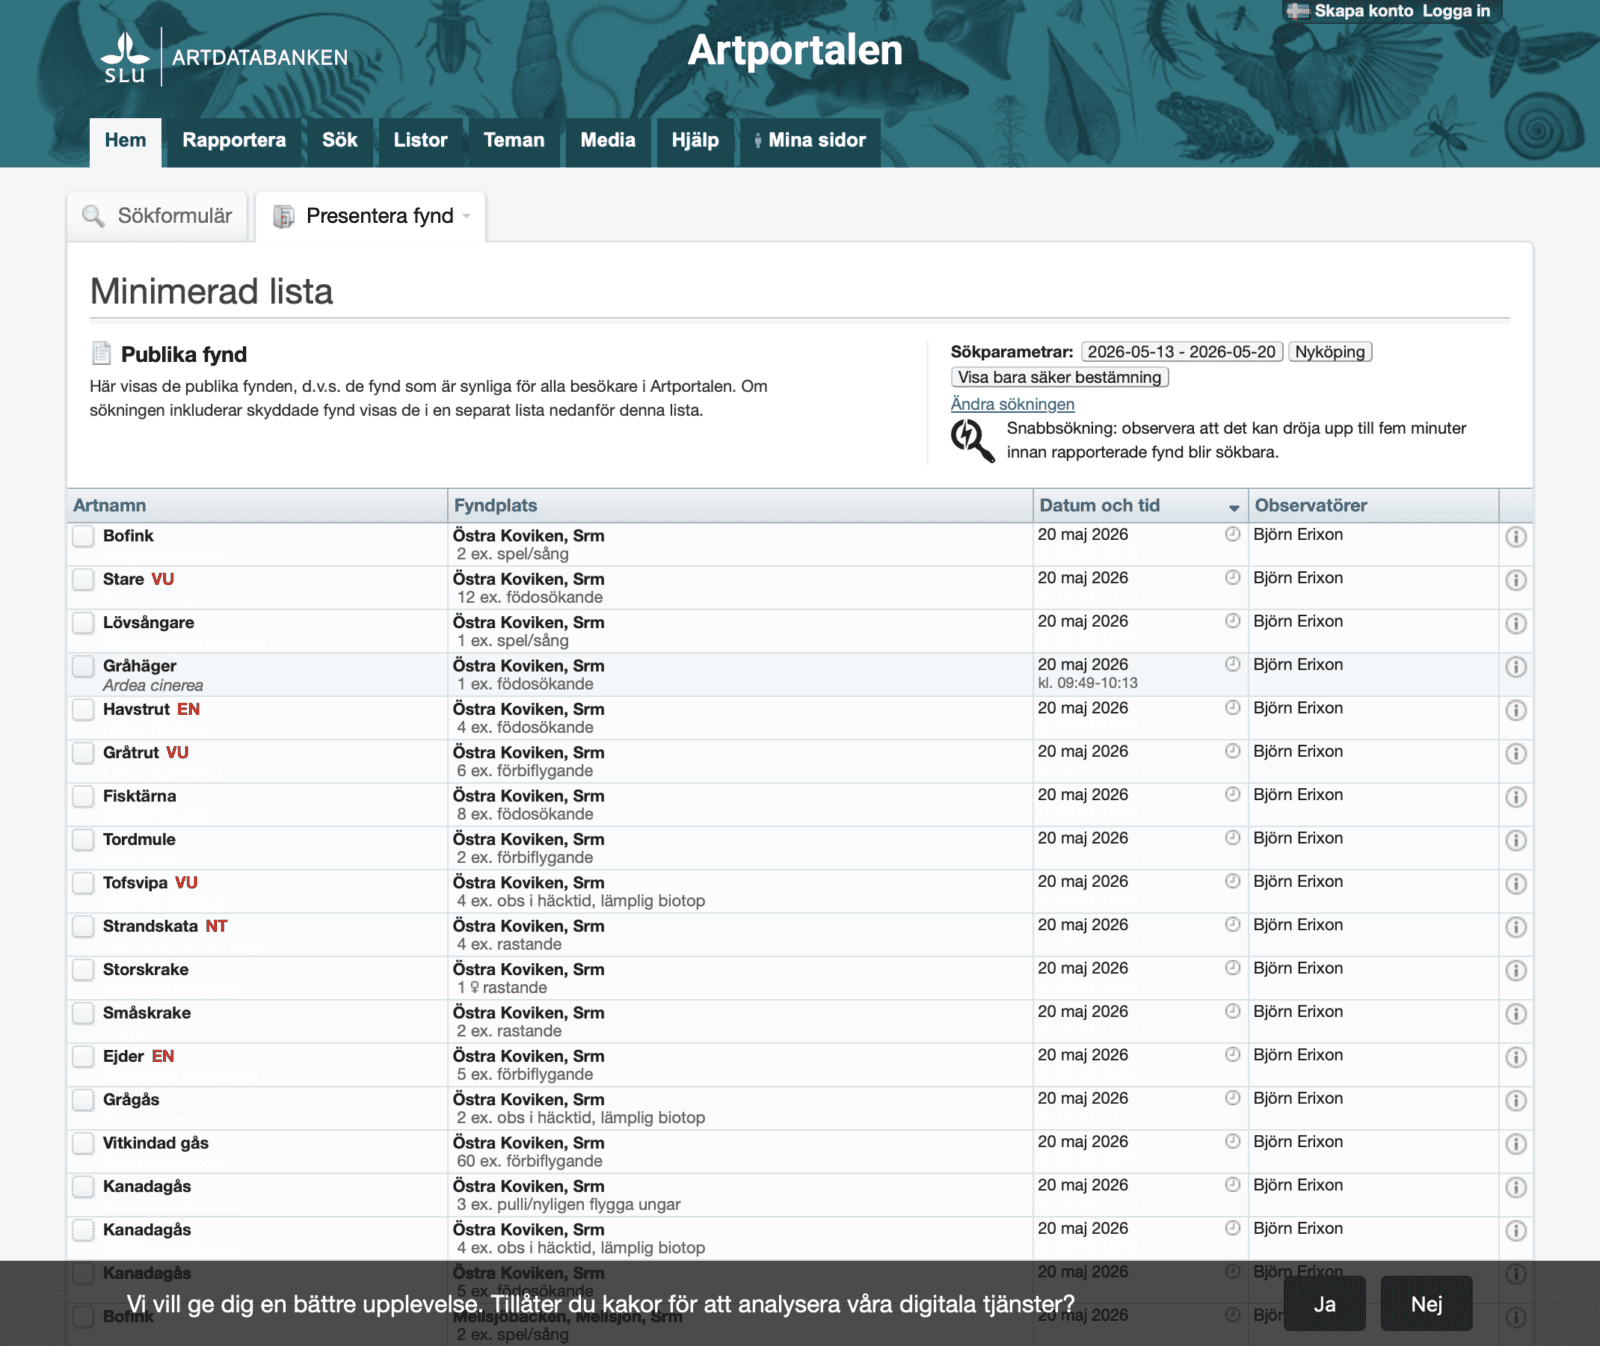Viewport: 1600px width, 1346px height.
Task: Click the SLU Artdatabanken logo
Action: coord(224,58)
